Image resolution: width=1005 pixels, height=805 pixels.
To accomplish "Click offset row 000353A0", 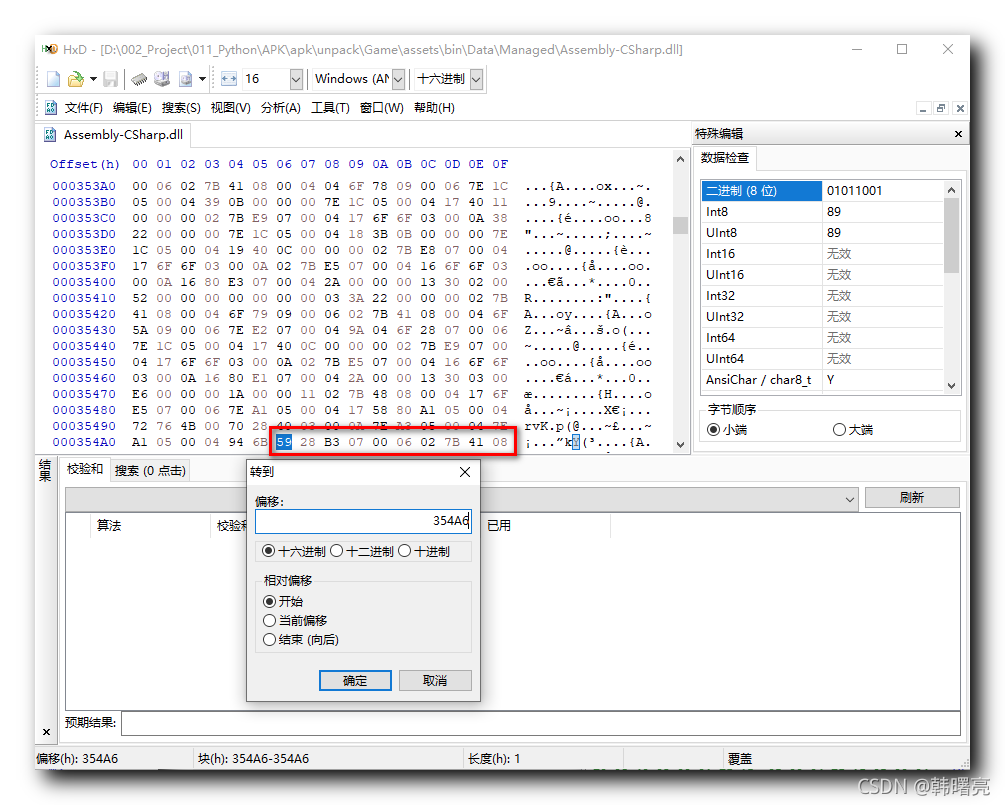I will click(84, 186).
